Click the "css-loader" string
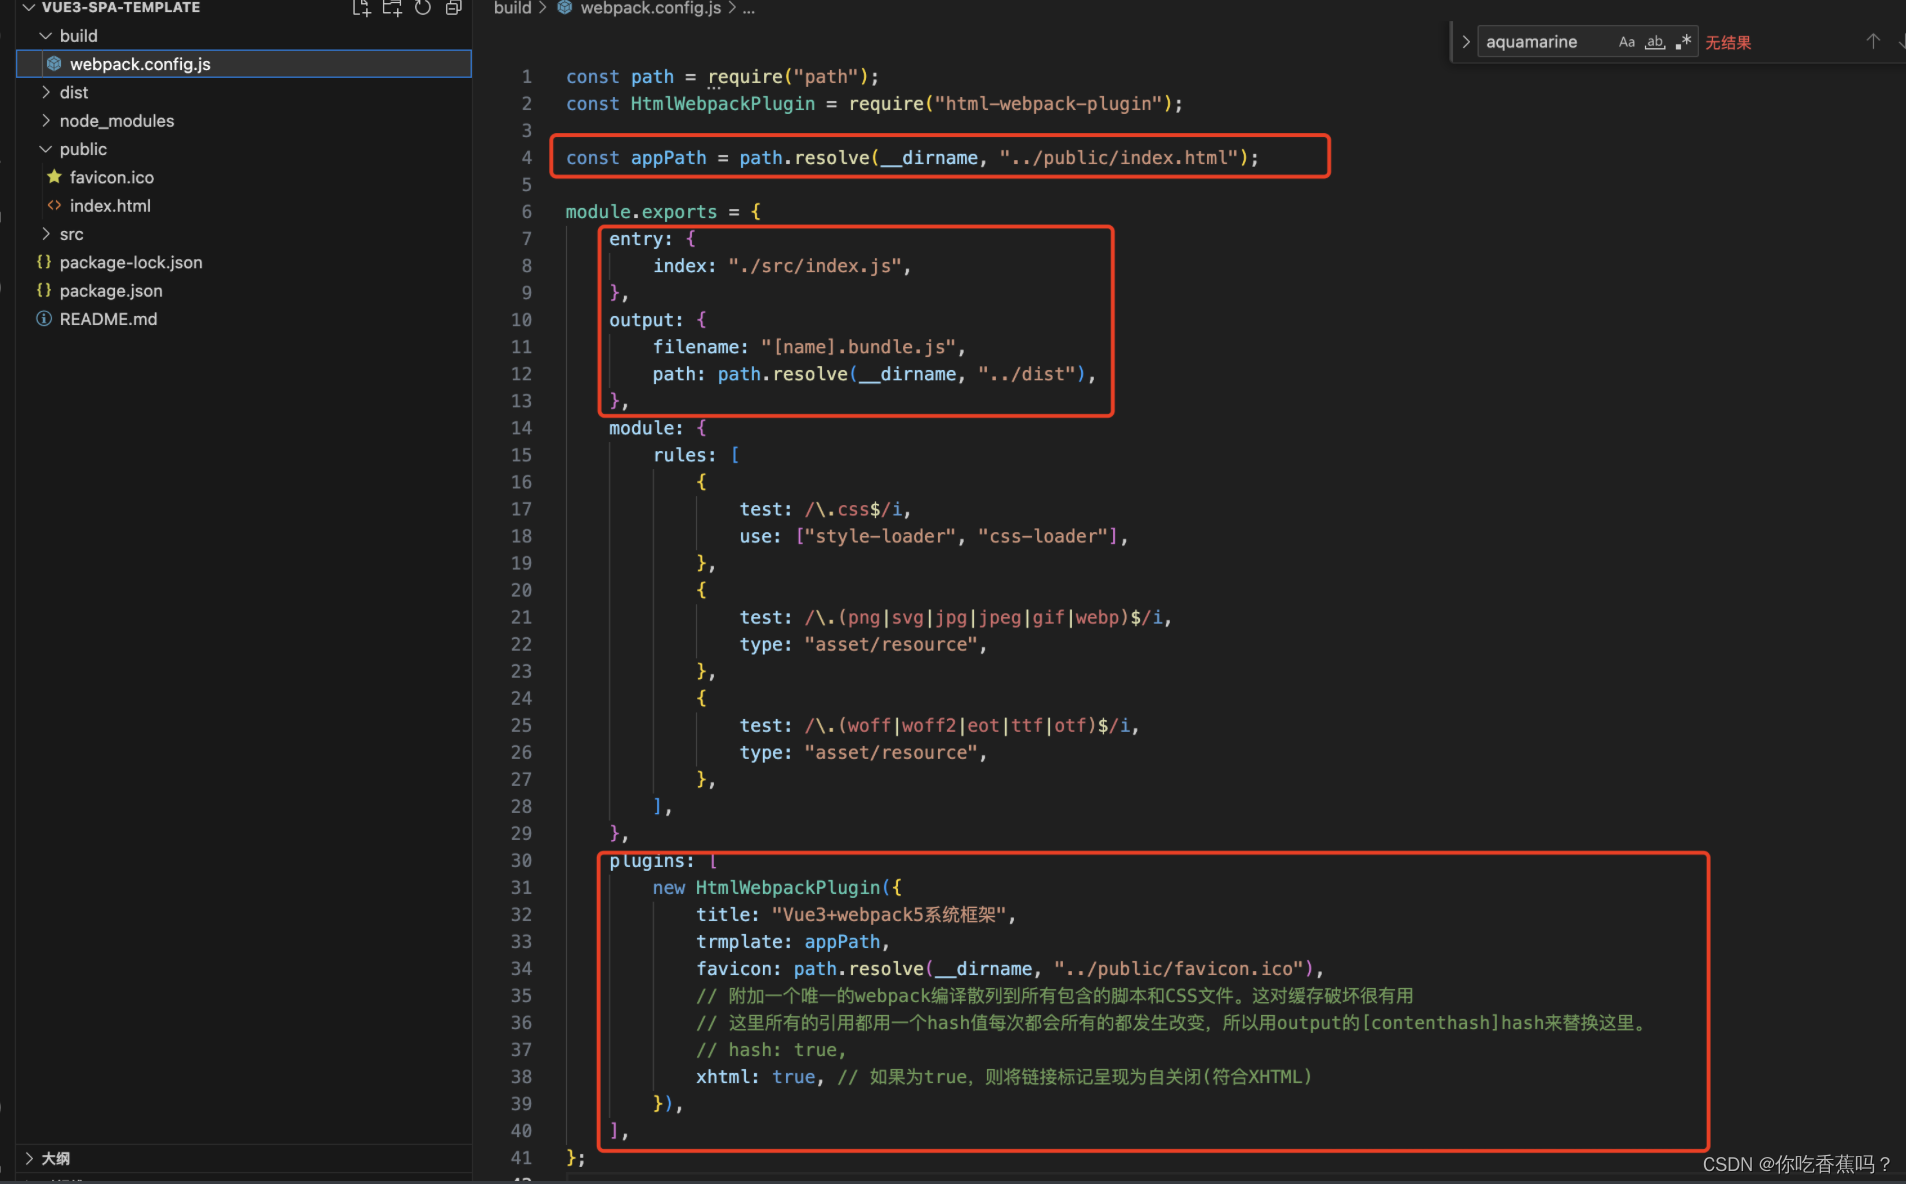Screen dimensions: 1906x1184 click(x=1043, y=537)
